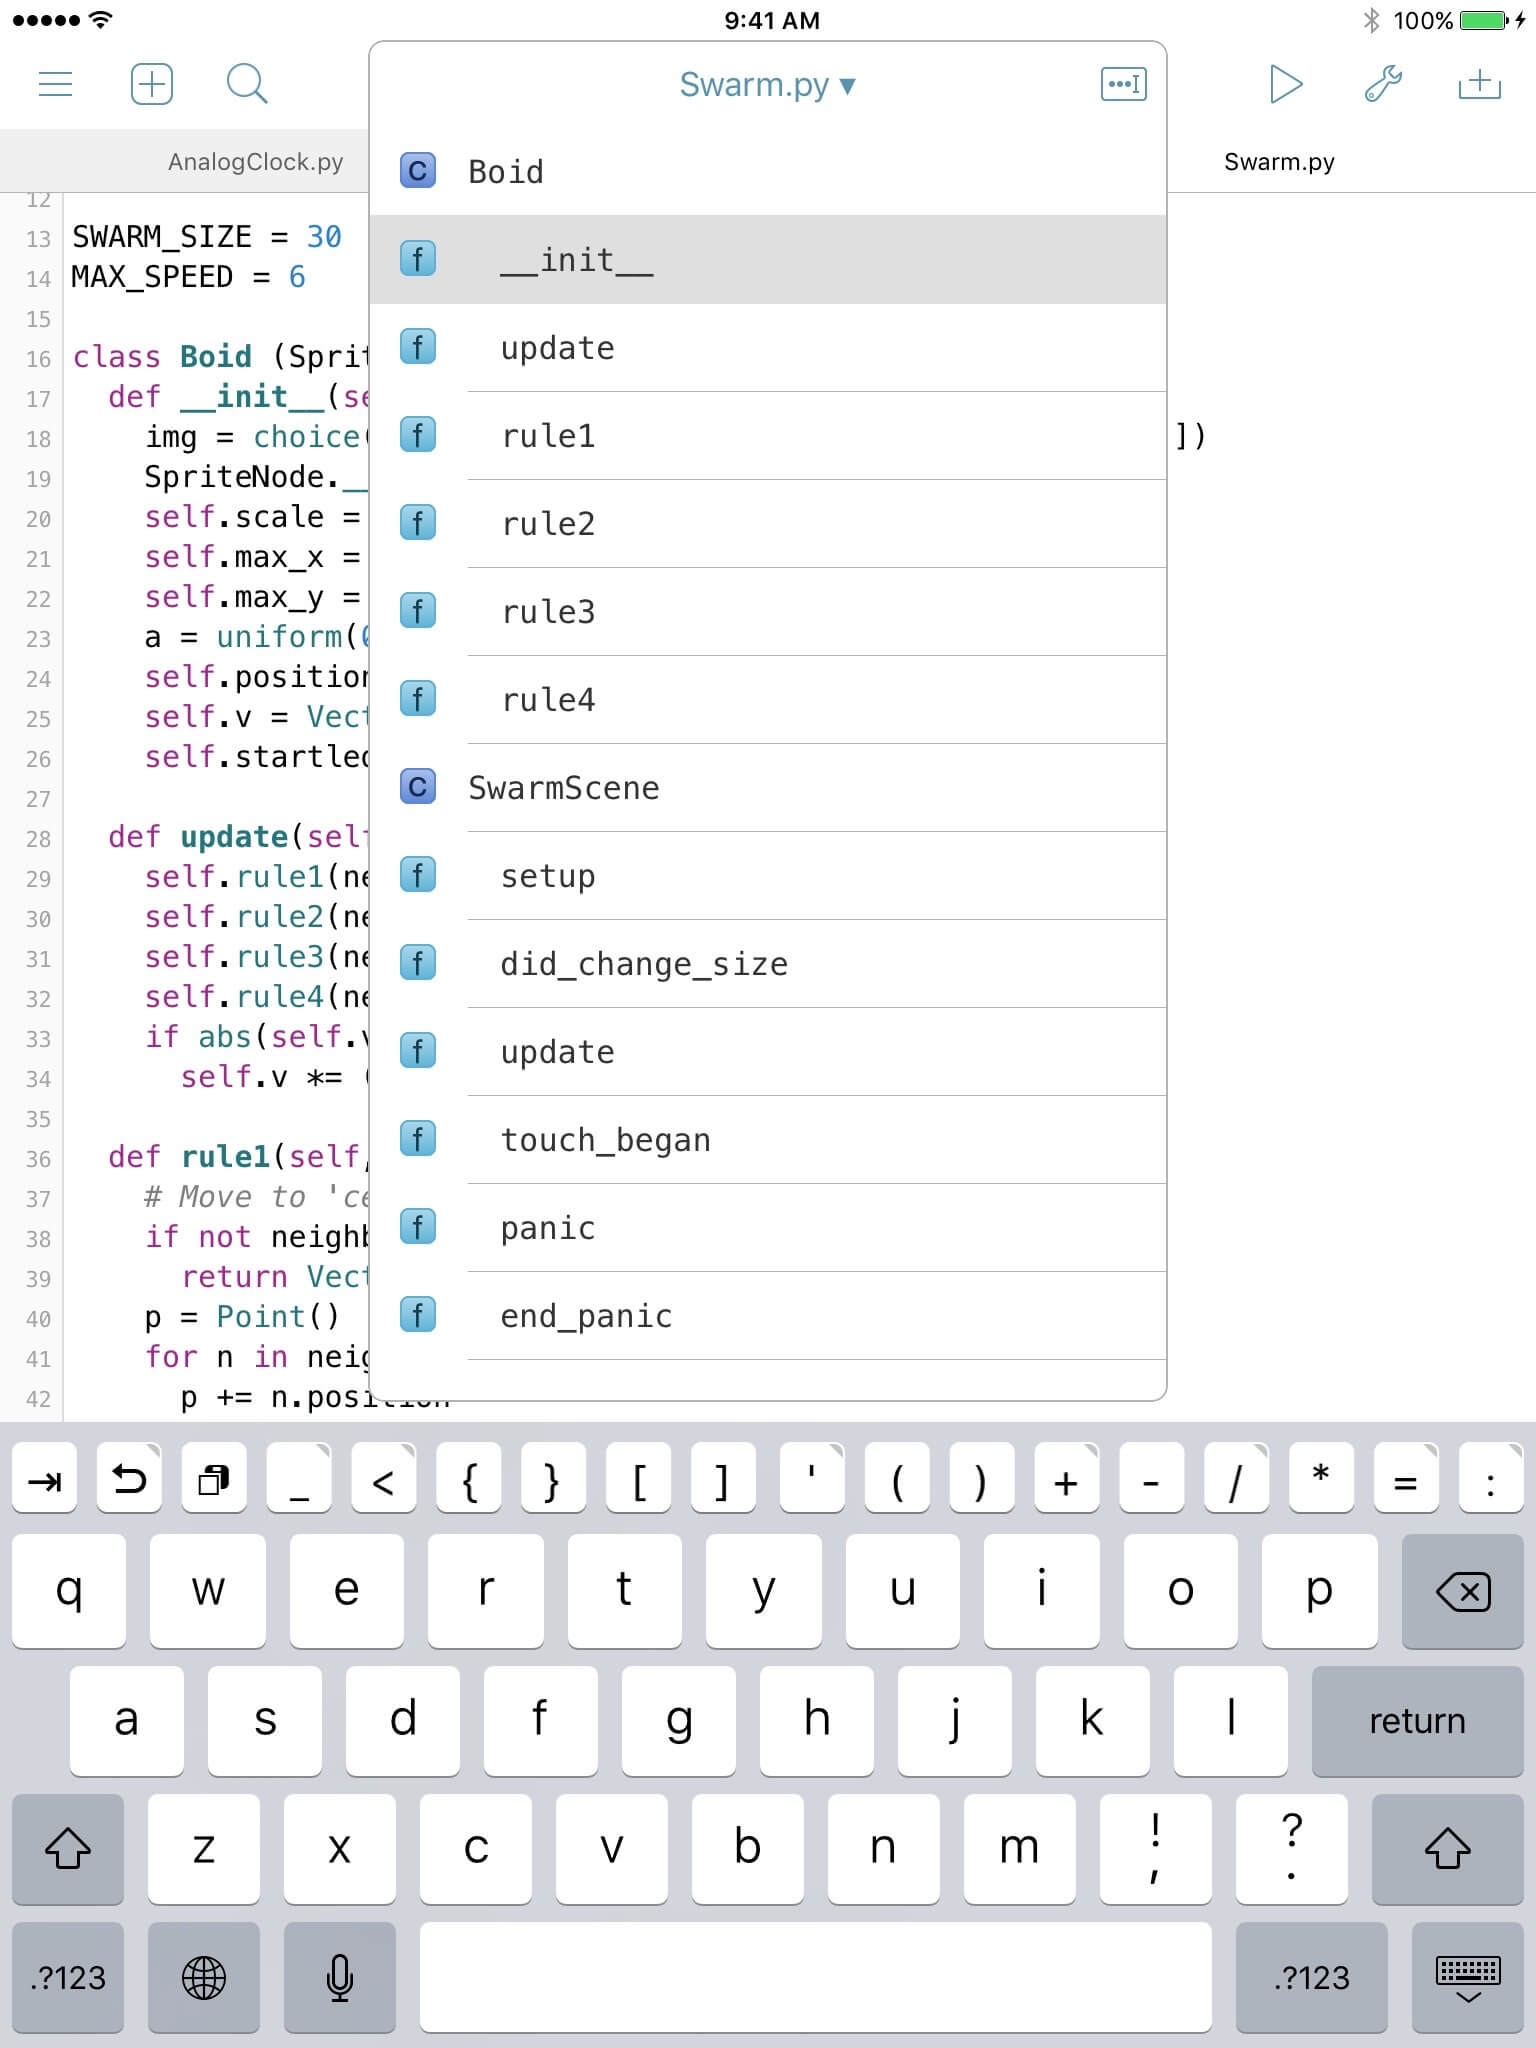1536x2048 pixels.
Task: Open the search magnifier icon
Action: tap(246, 84)
